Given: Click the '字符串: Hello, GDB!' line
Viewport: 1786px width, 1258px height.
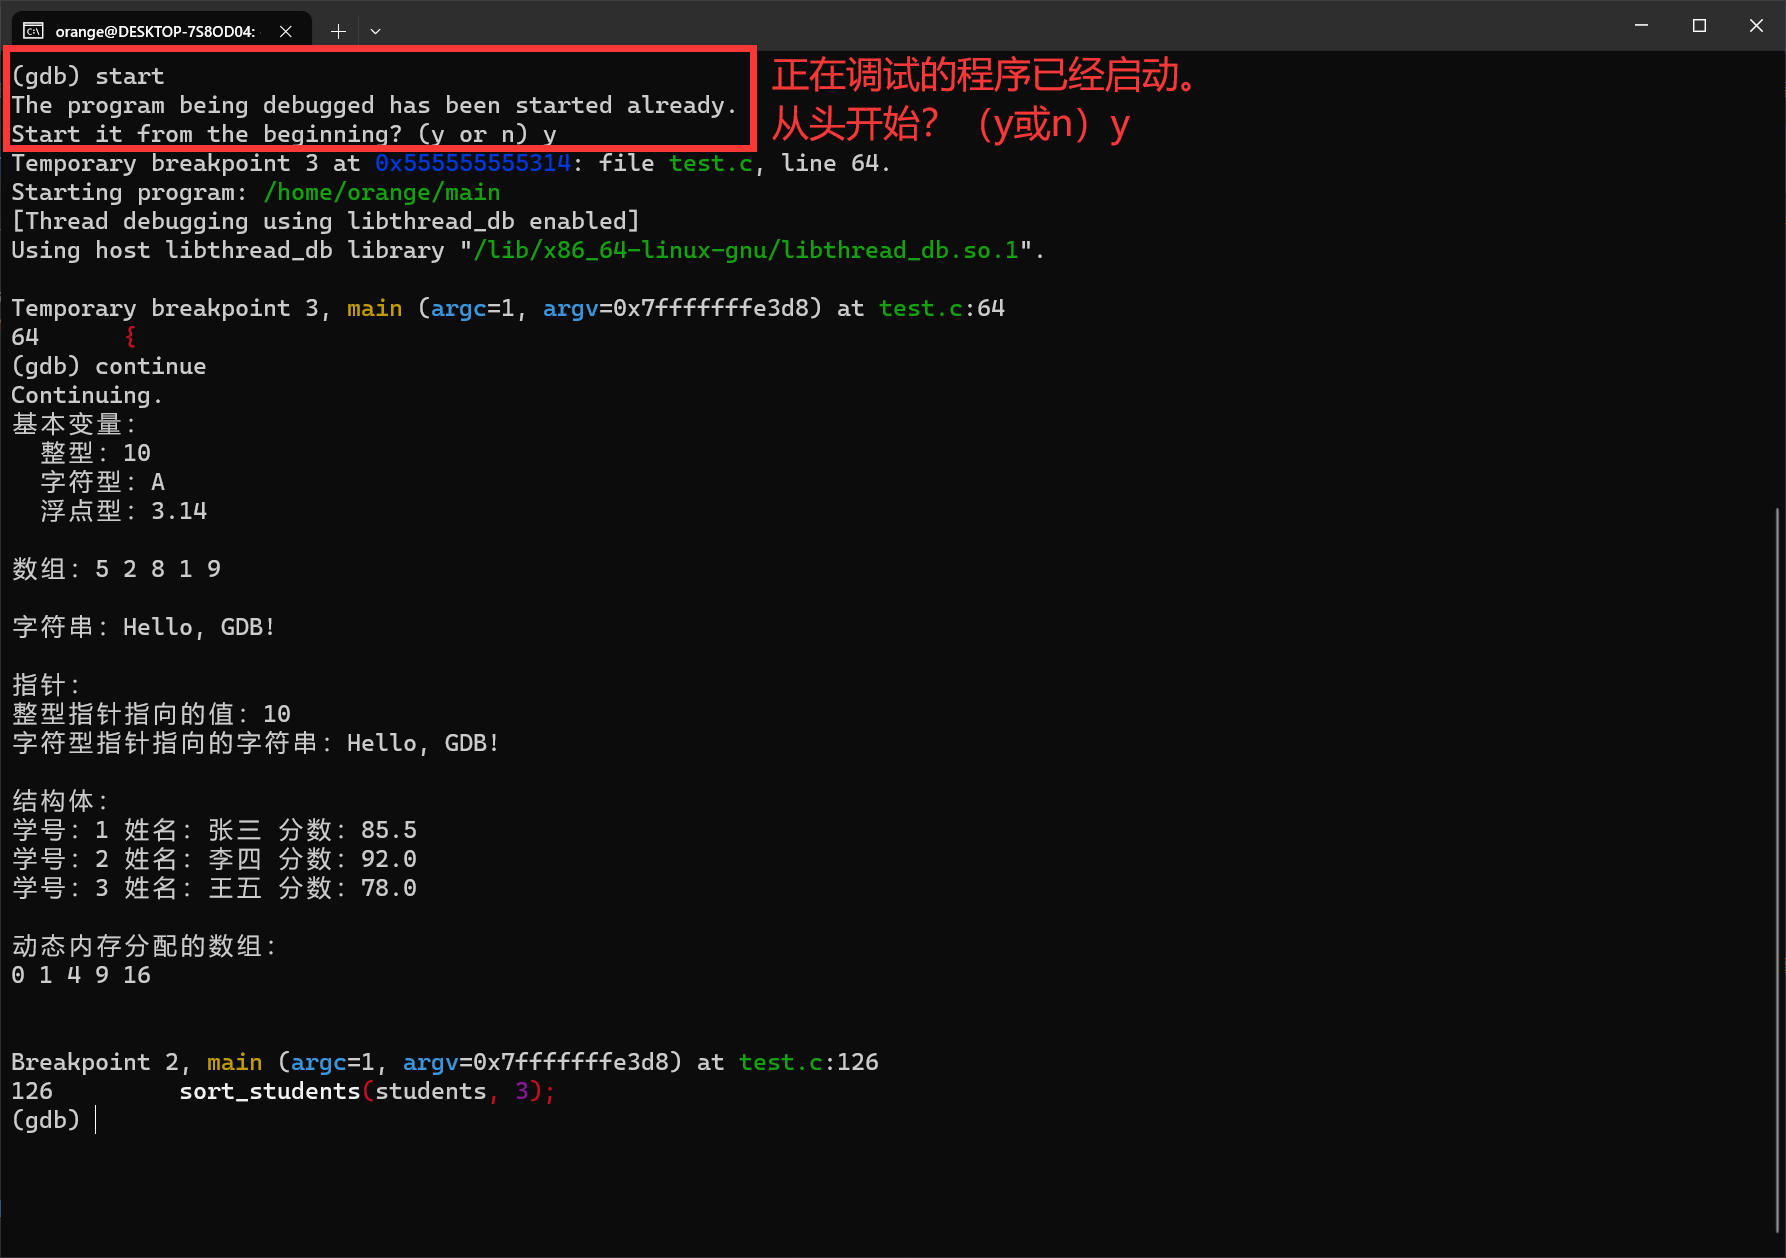Looking at the screenshot, I should pyautogui.click(x=143, y=627).
